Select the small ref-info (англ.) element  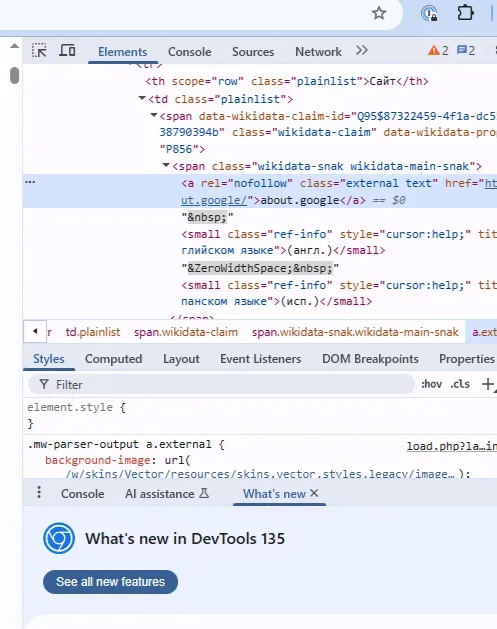coord(339,242)
